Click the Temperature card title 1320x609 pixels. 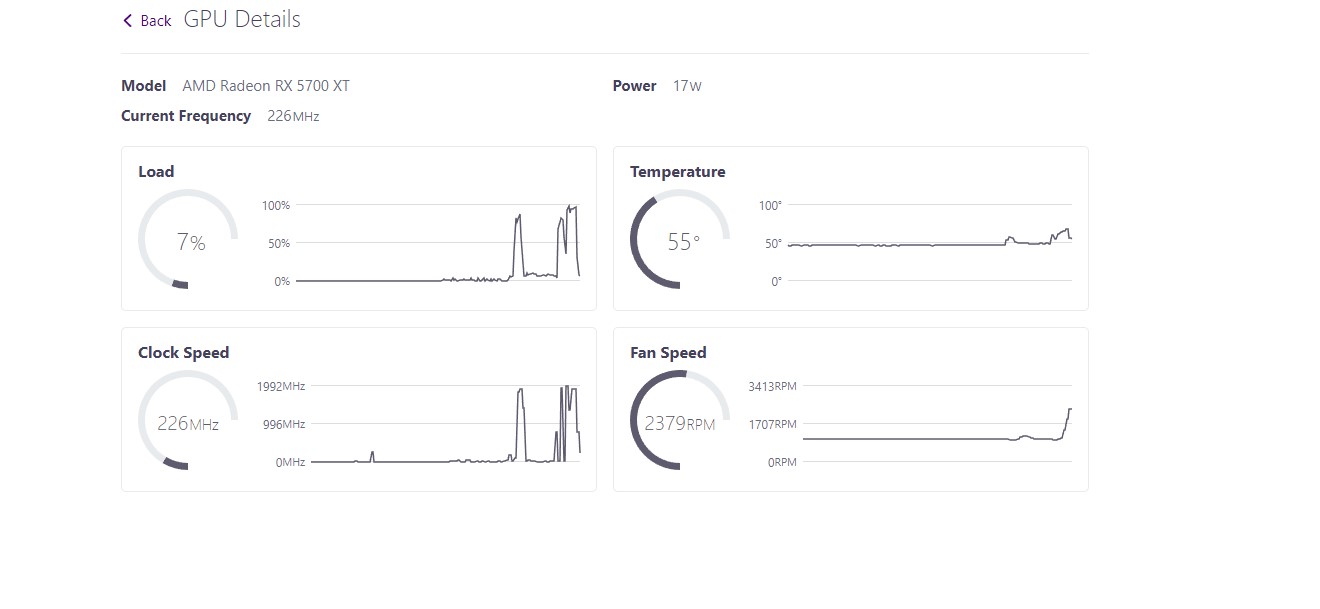click(x=678, y=172)
